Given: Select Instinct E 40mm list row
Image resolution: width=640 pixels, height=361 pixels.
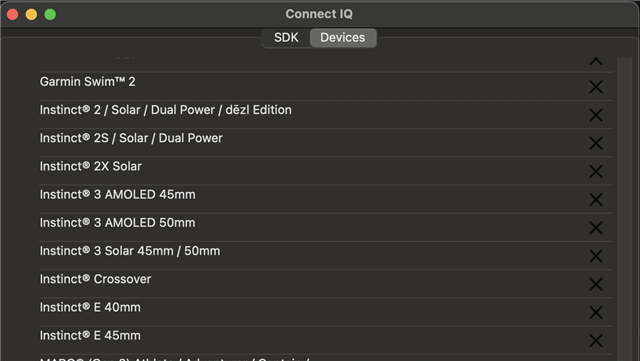Looking at the screenshot, I should (x=326, y=312).
